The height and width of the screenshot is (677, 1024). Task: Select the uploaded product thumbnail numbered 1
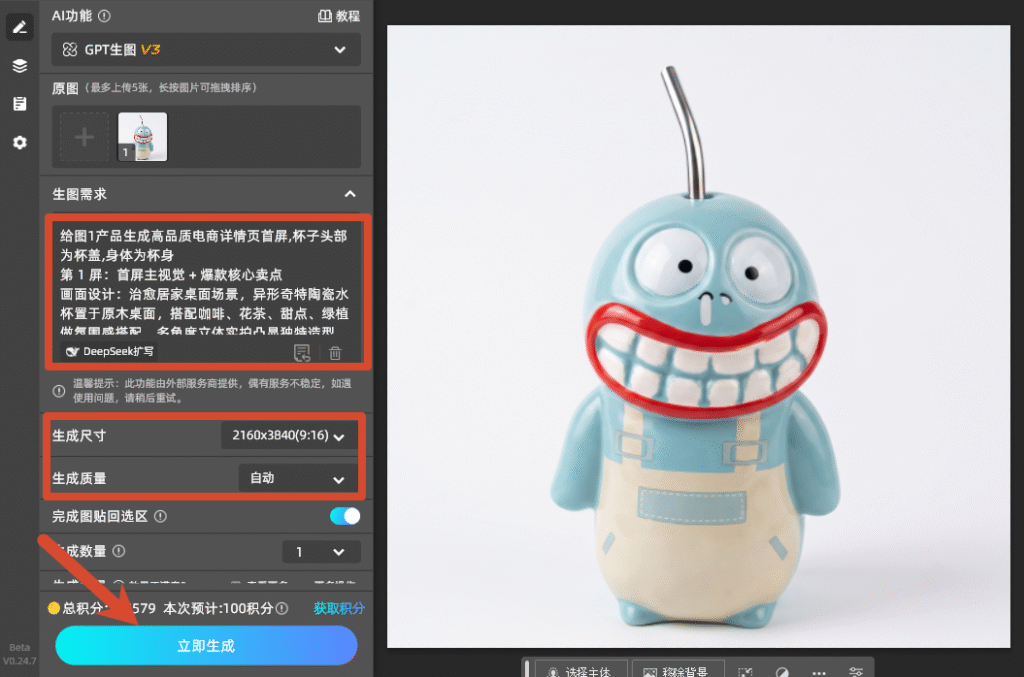[x=142, y=136]
